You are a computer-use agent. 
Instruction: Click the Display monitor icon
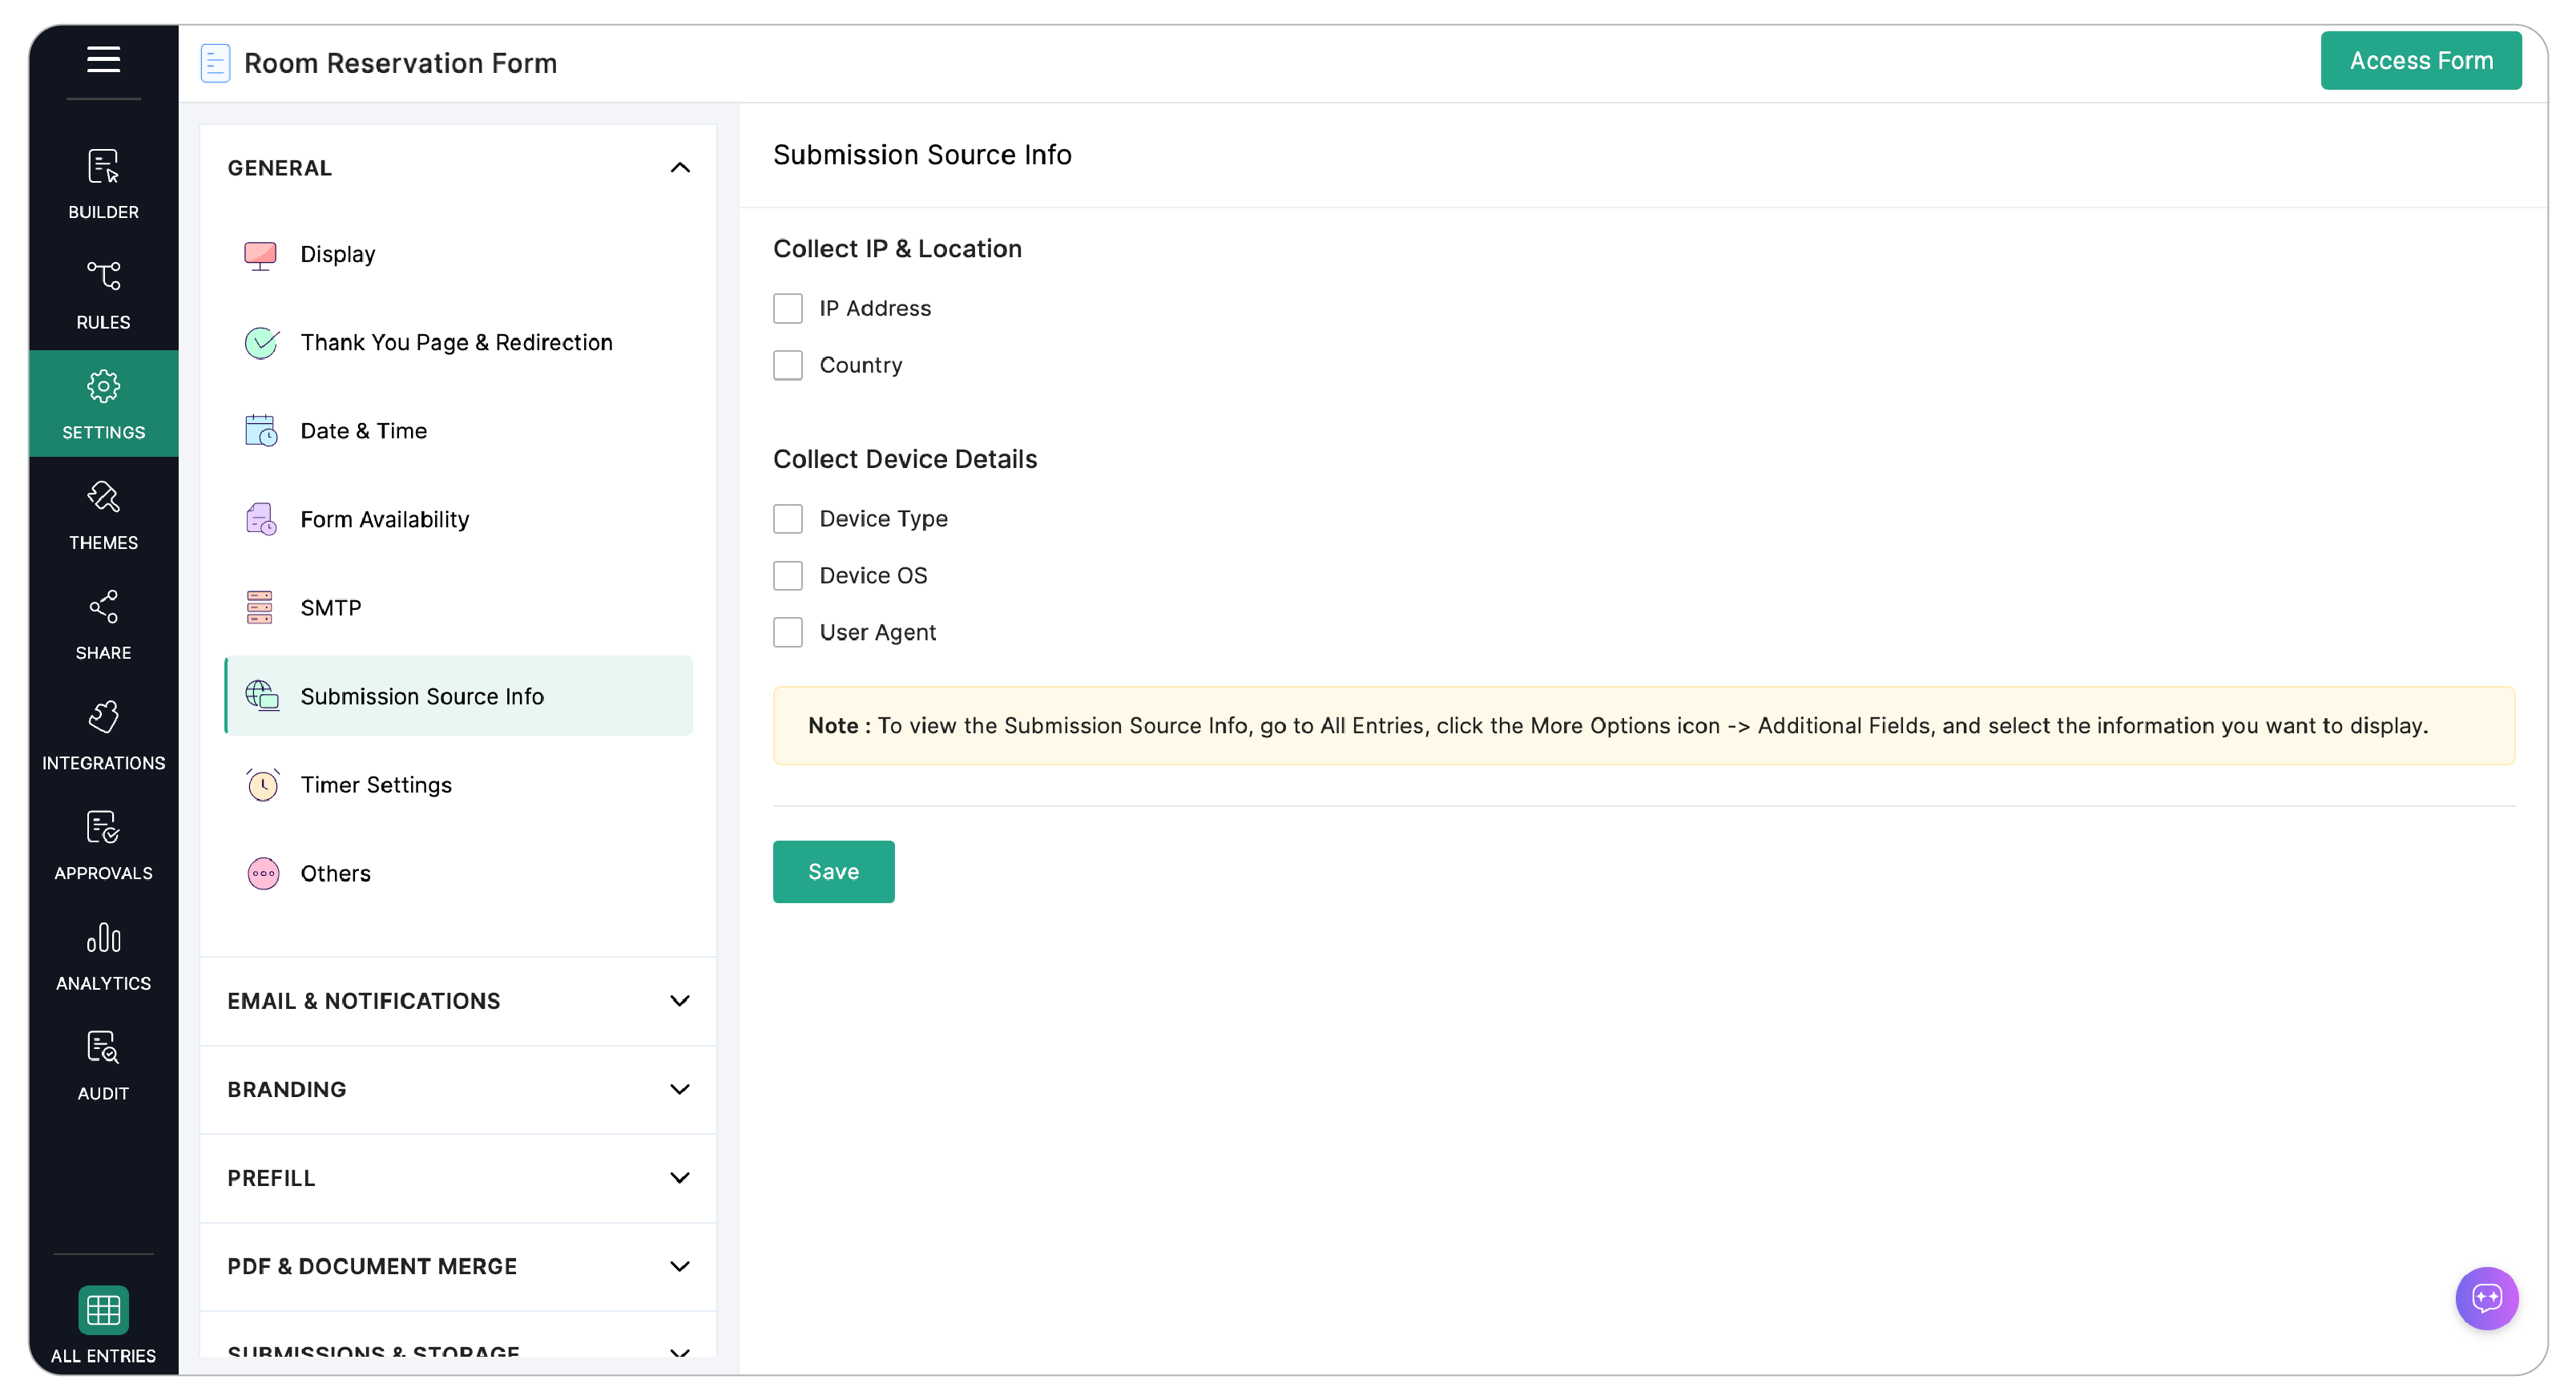tap(261, 255)
